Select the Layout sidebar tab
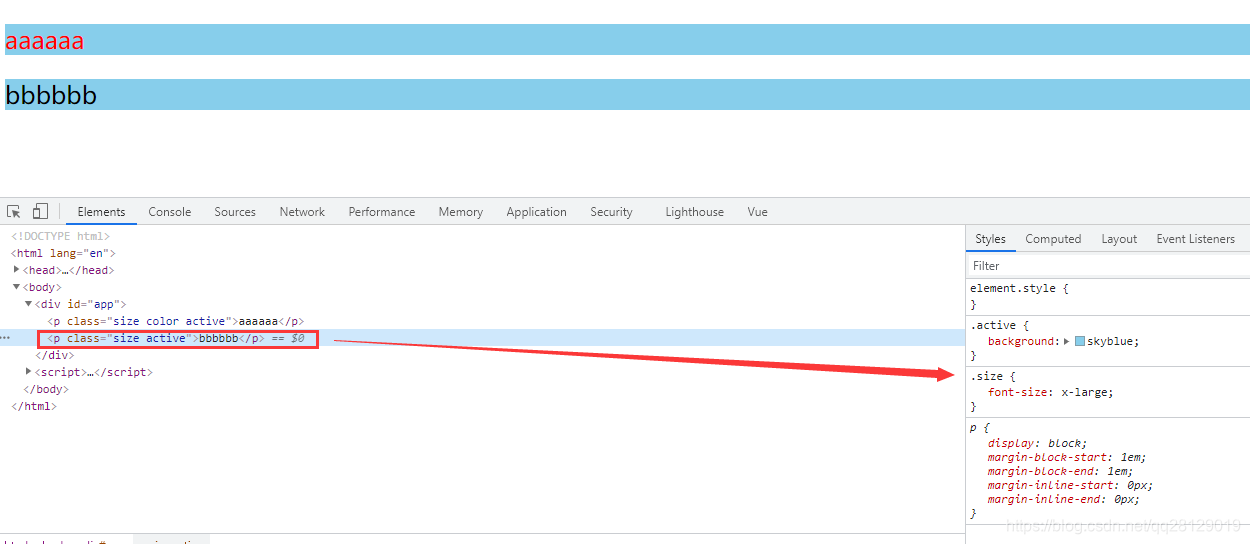This screenshot has height=544, width=1250. 1119,239
